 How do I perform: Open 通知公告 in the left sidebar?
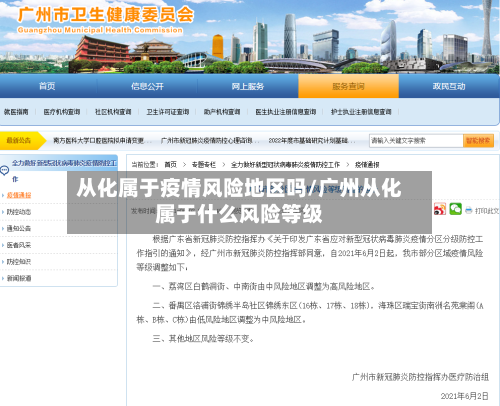pyautogui.click(x=19, y=229)
